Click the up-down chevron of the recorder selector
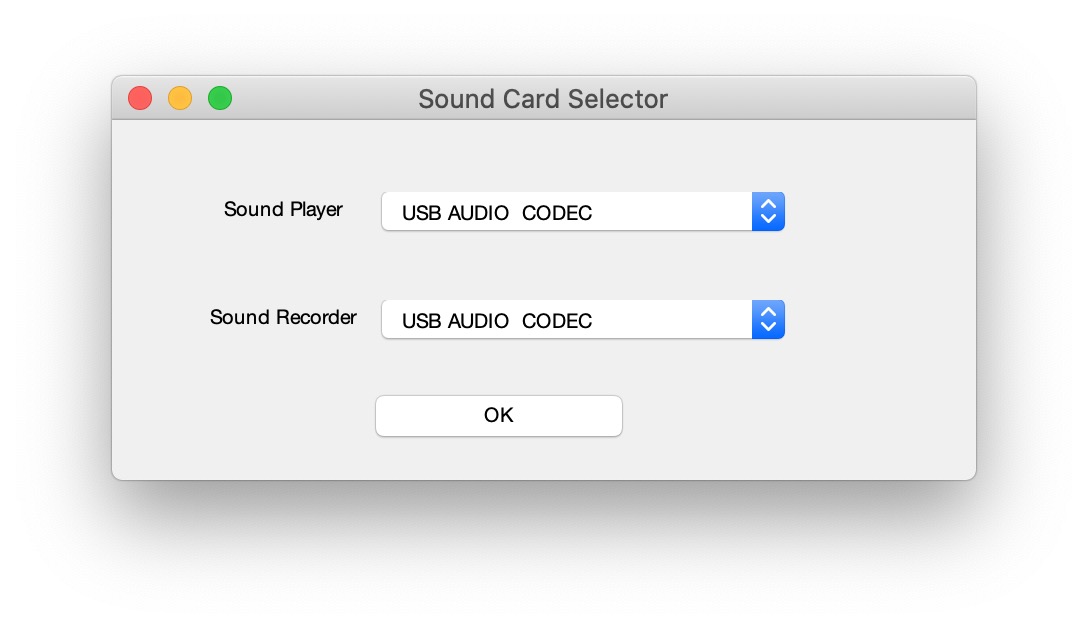Screen dimensions: 1088x628 click(768, 320)
